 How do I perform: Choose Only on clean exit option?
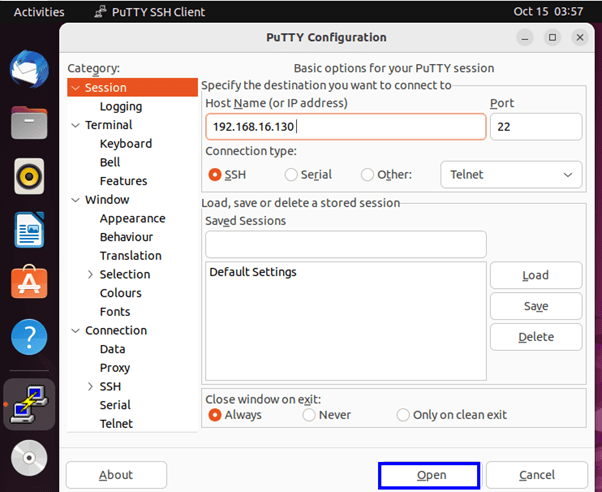click(x=403, y=415)
